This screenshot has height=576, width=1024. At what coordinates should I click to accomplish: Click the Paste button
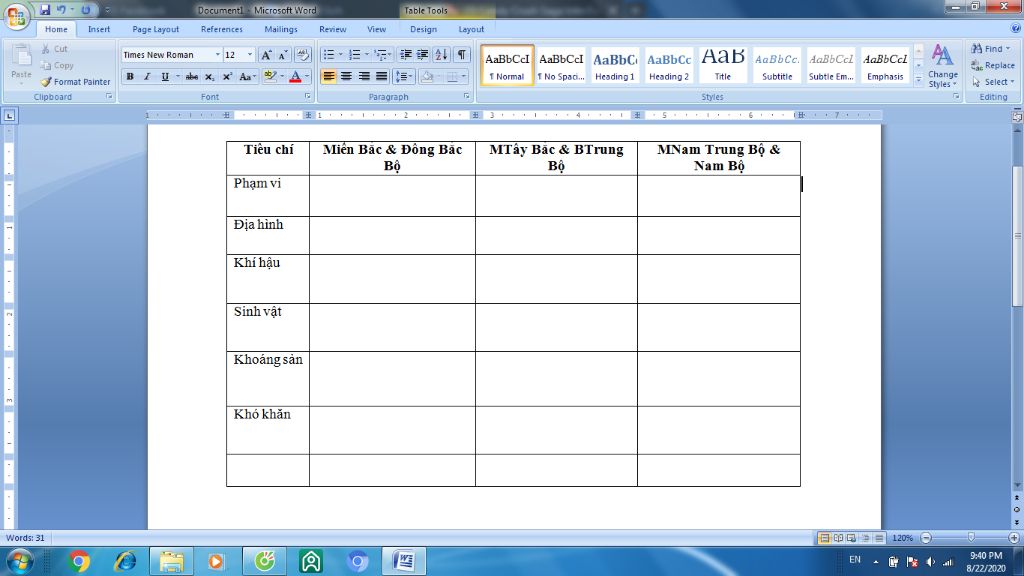21,63
